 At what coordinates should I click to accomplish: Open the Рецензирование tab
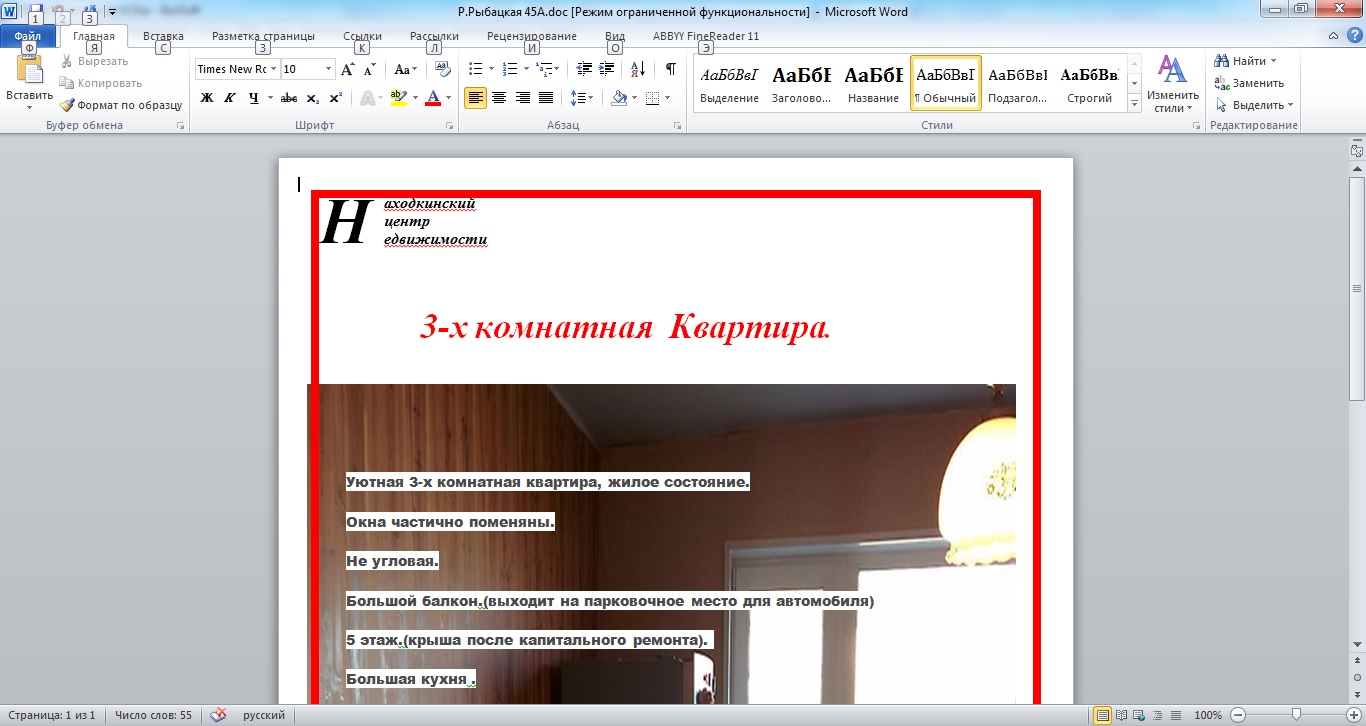(x=531, y=36)
